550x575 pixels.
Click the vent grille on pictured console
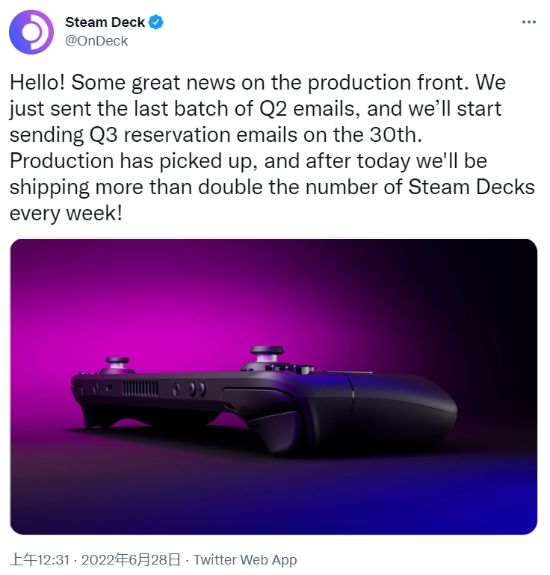(140, 389)
